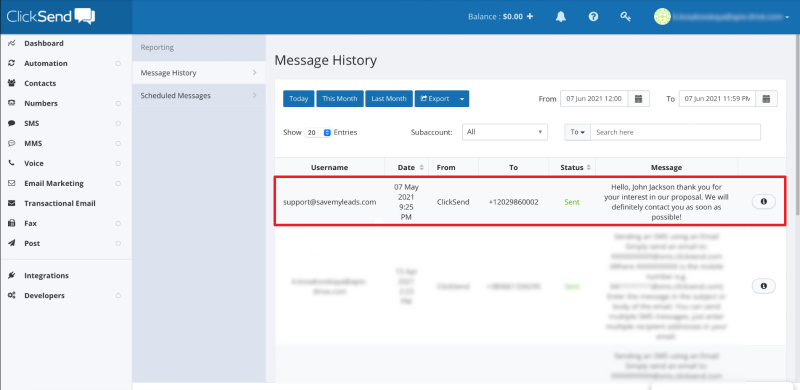
Task: Filter messages by Last Month
Action: (389, 99)
